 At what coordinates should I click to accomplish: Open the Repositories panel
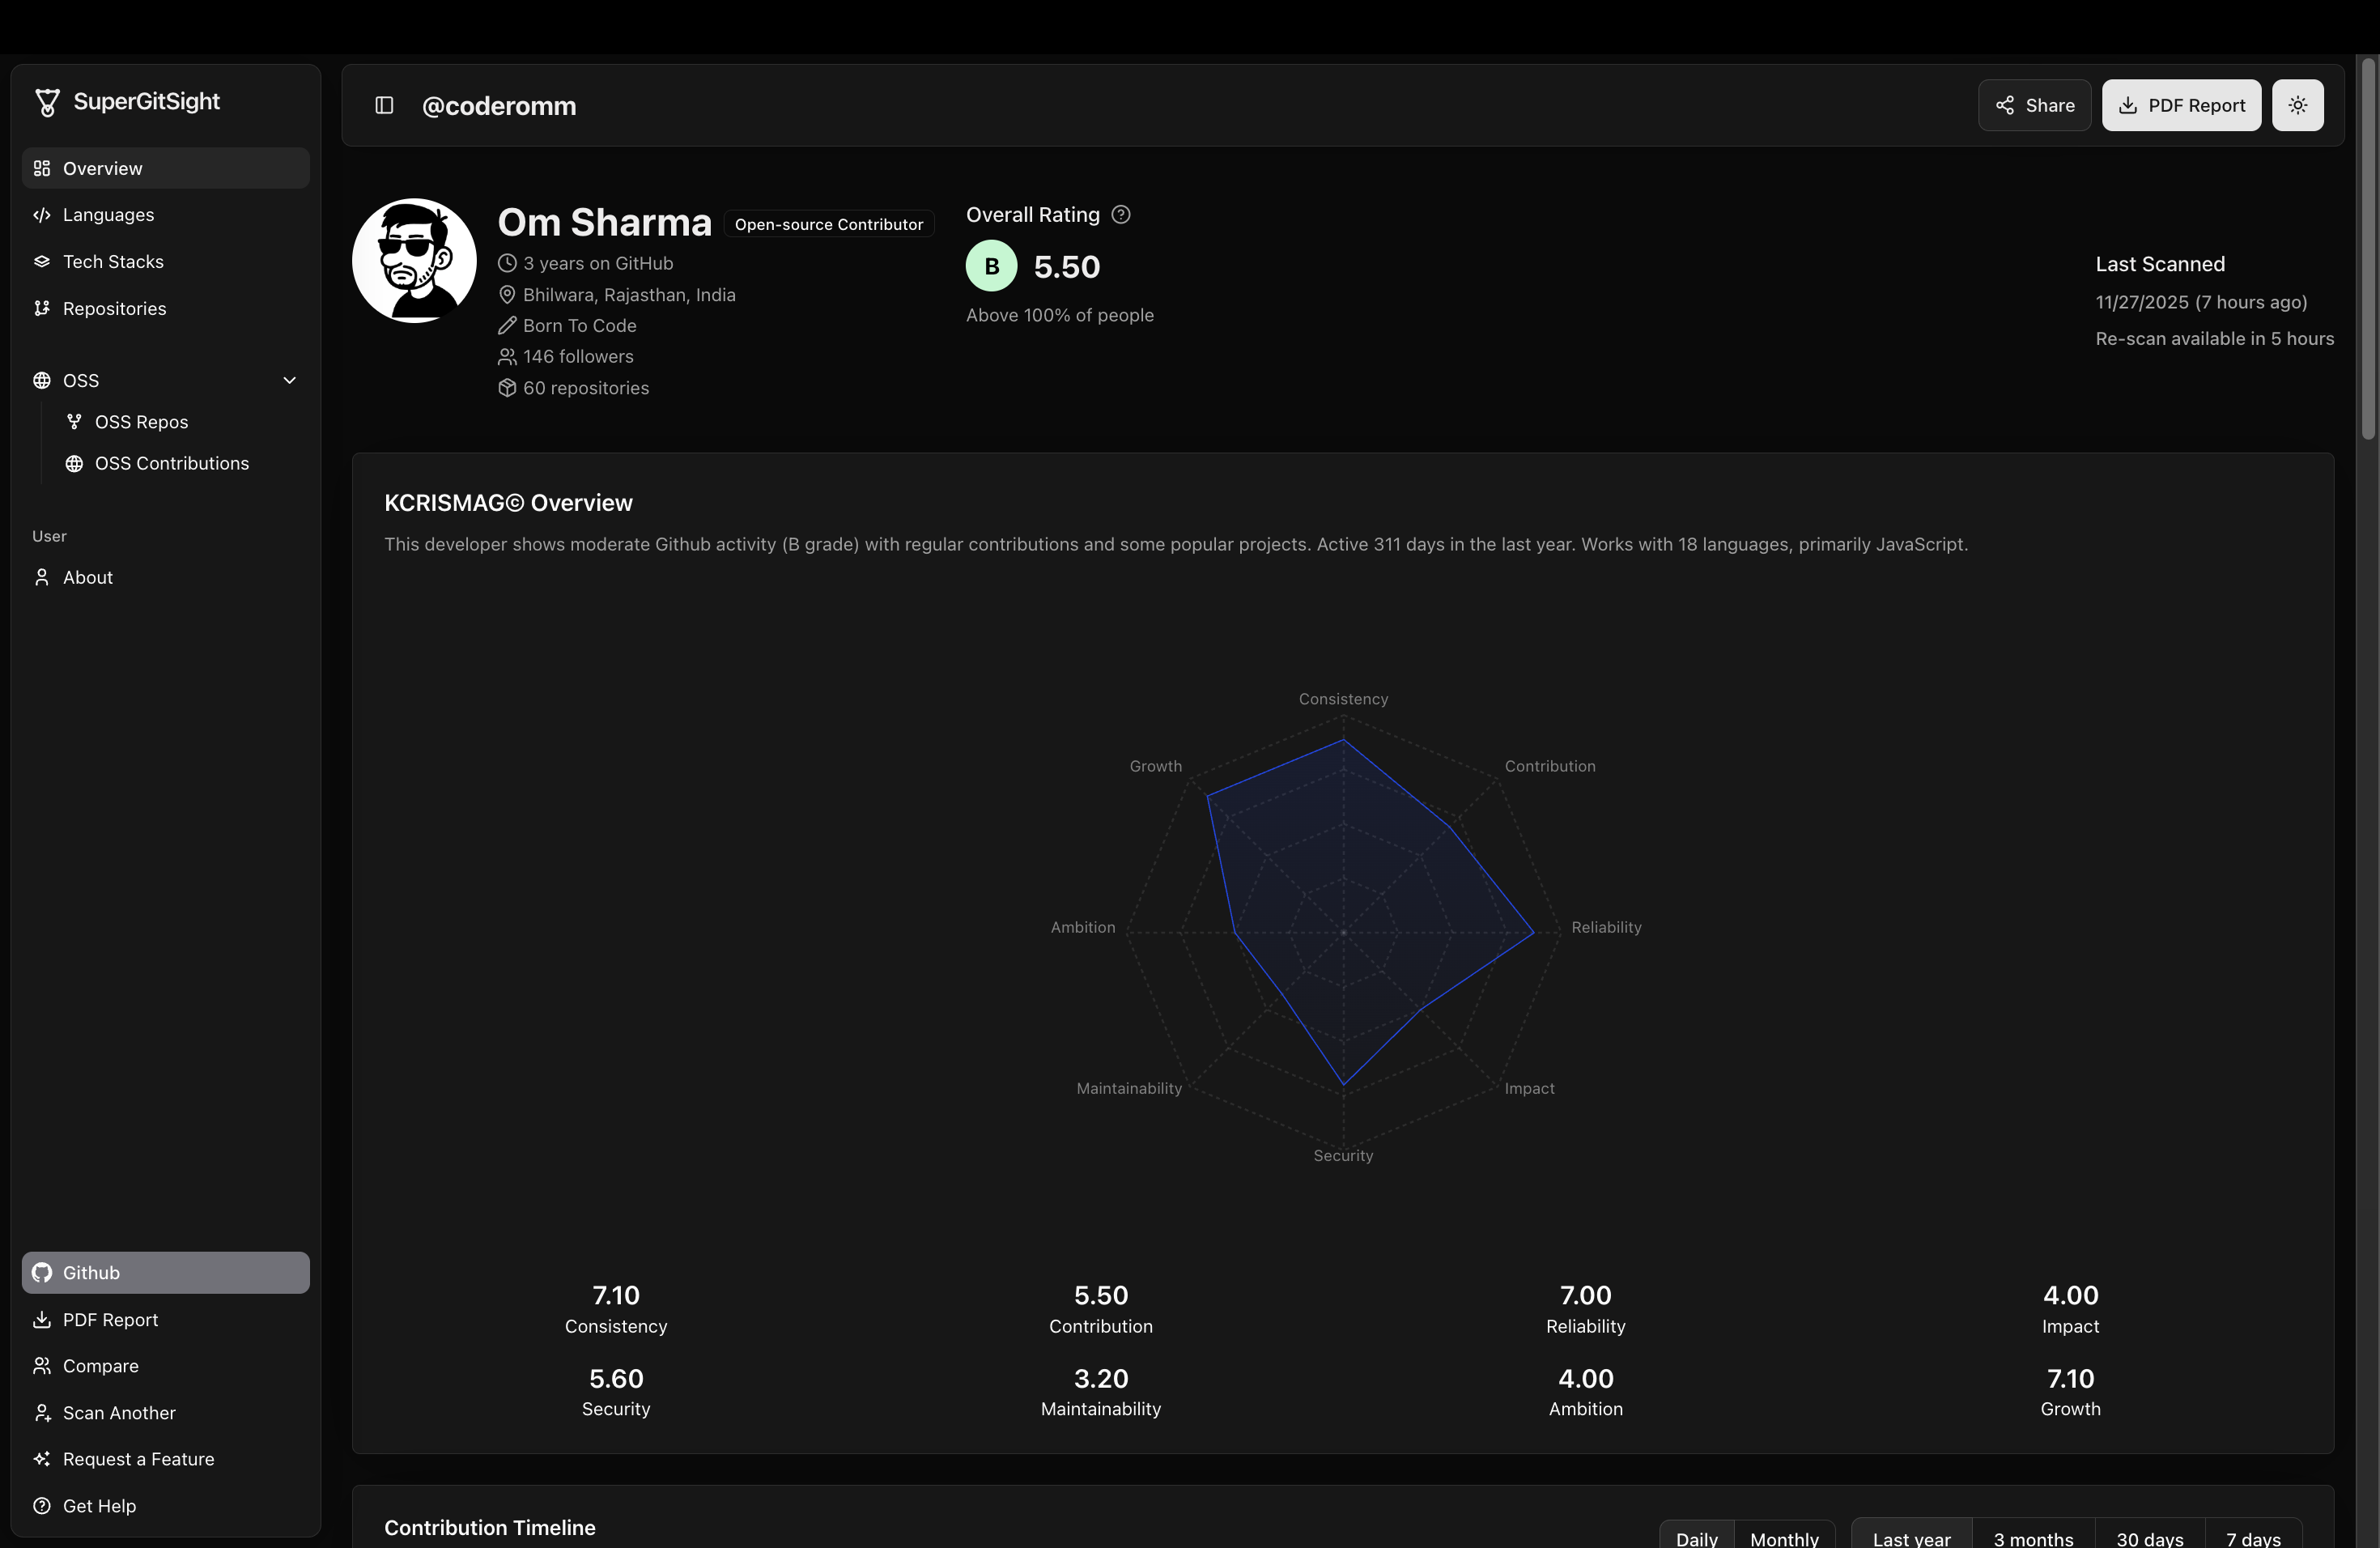pyautogui.click(x=113, y=308)
